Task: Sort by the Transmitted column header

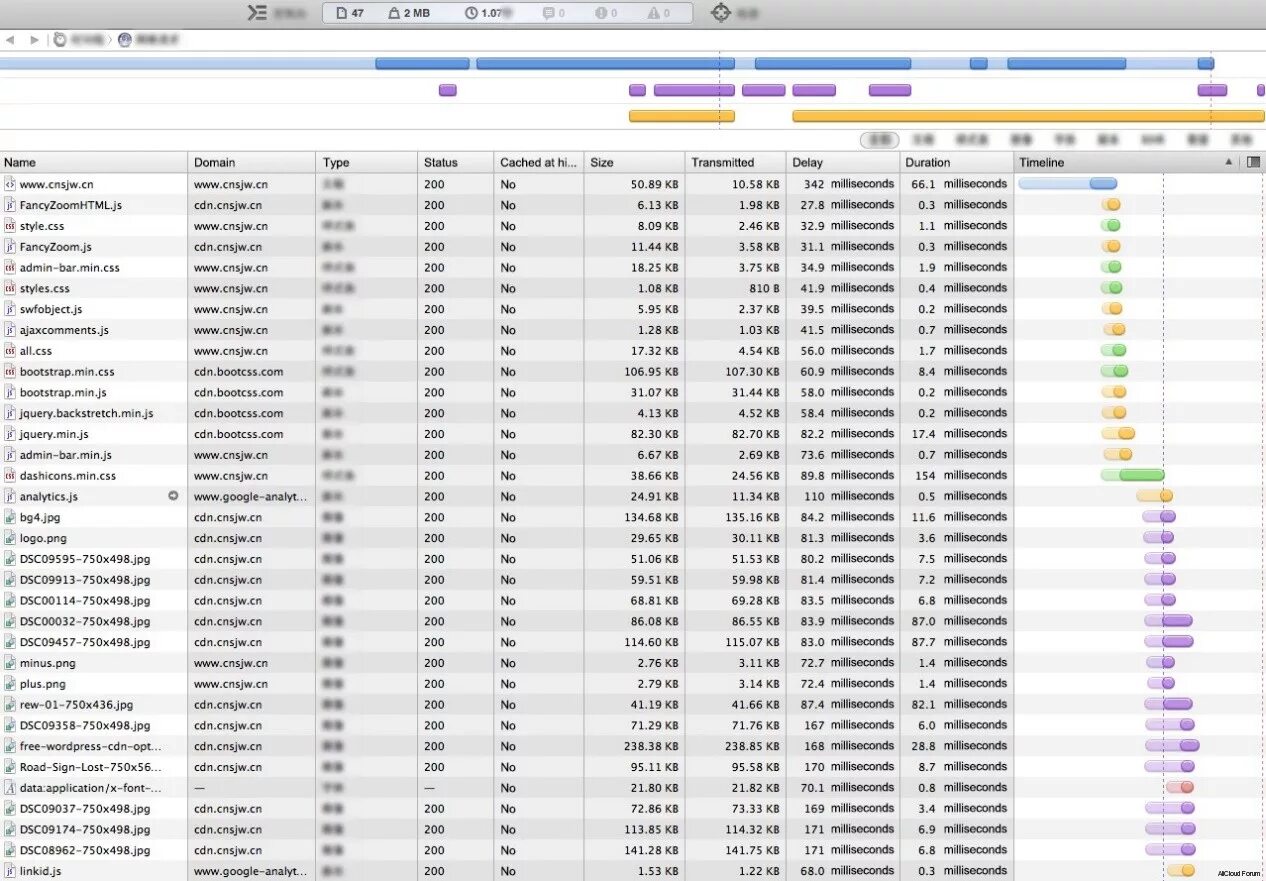Action: click(735, 162)
